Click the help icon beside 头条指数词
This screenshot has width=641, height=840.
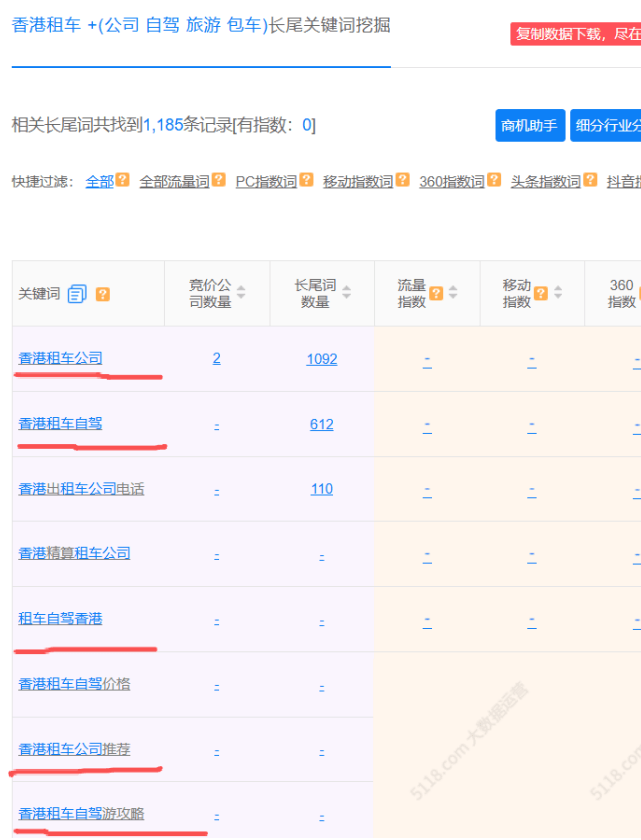[590, 180]
